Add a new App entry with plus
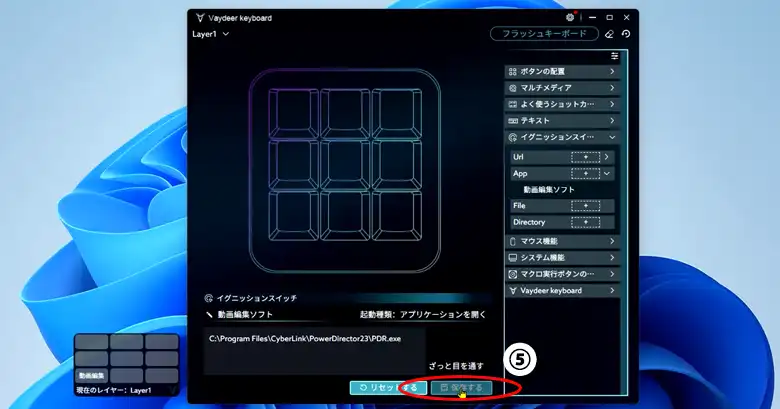Image resolution: width=780 pixels, height=409 pixels. point(585,174)
